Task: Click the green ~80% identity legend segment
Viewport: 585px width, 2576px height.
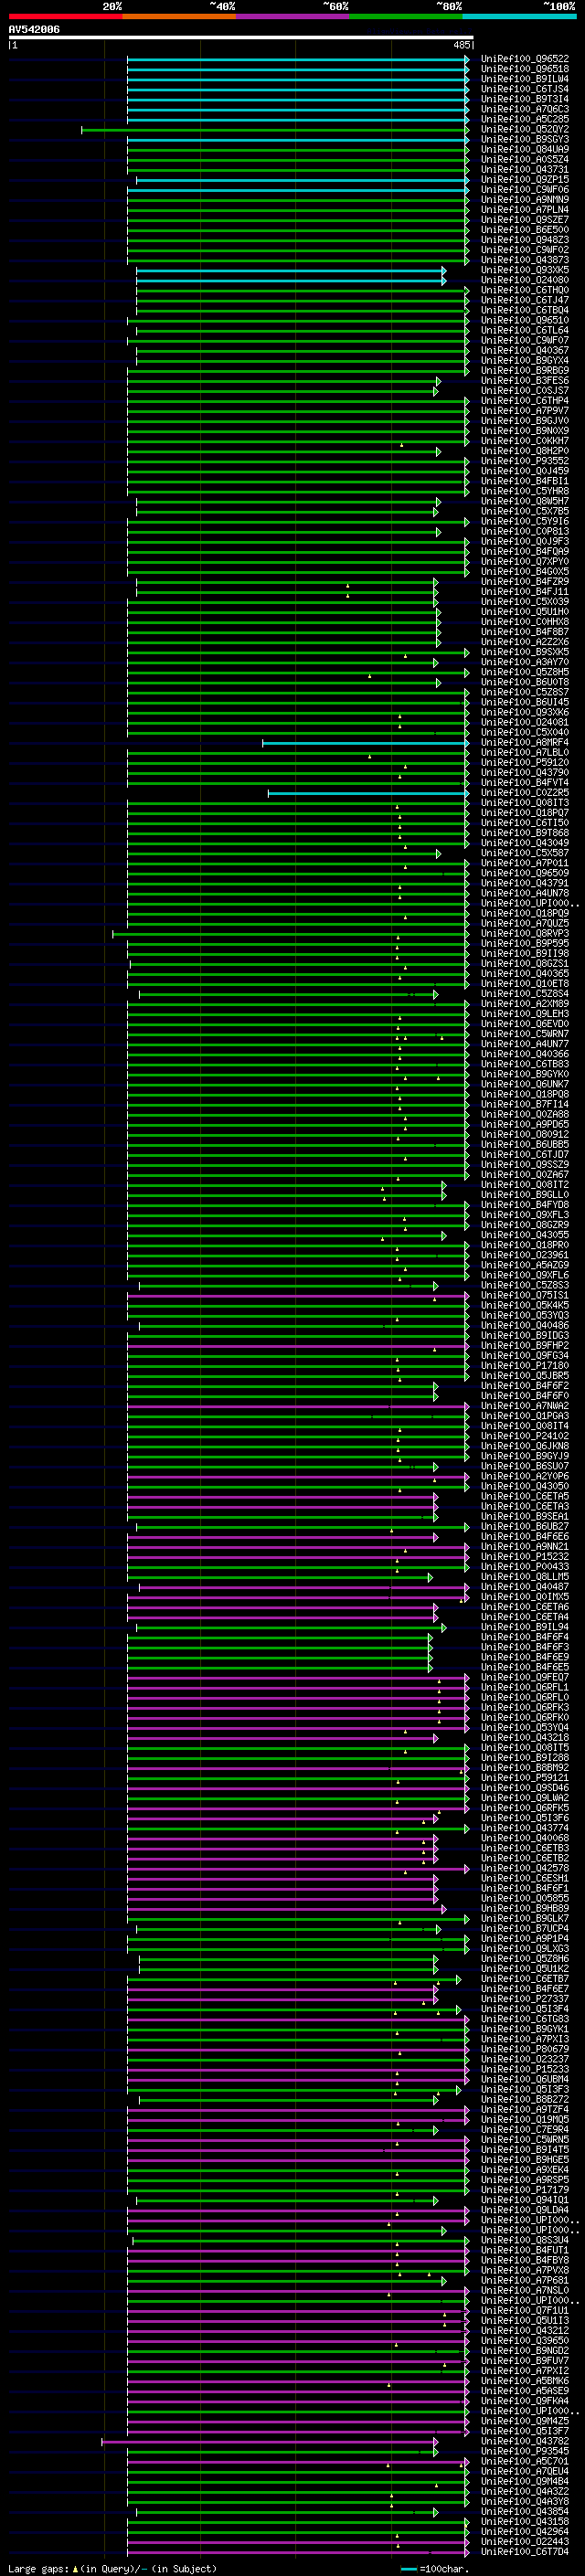Action: point(405,16)
